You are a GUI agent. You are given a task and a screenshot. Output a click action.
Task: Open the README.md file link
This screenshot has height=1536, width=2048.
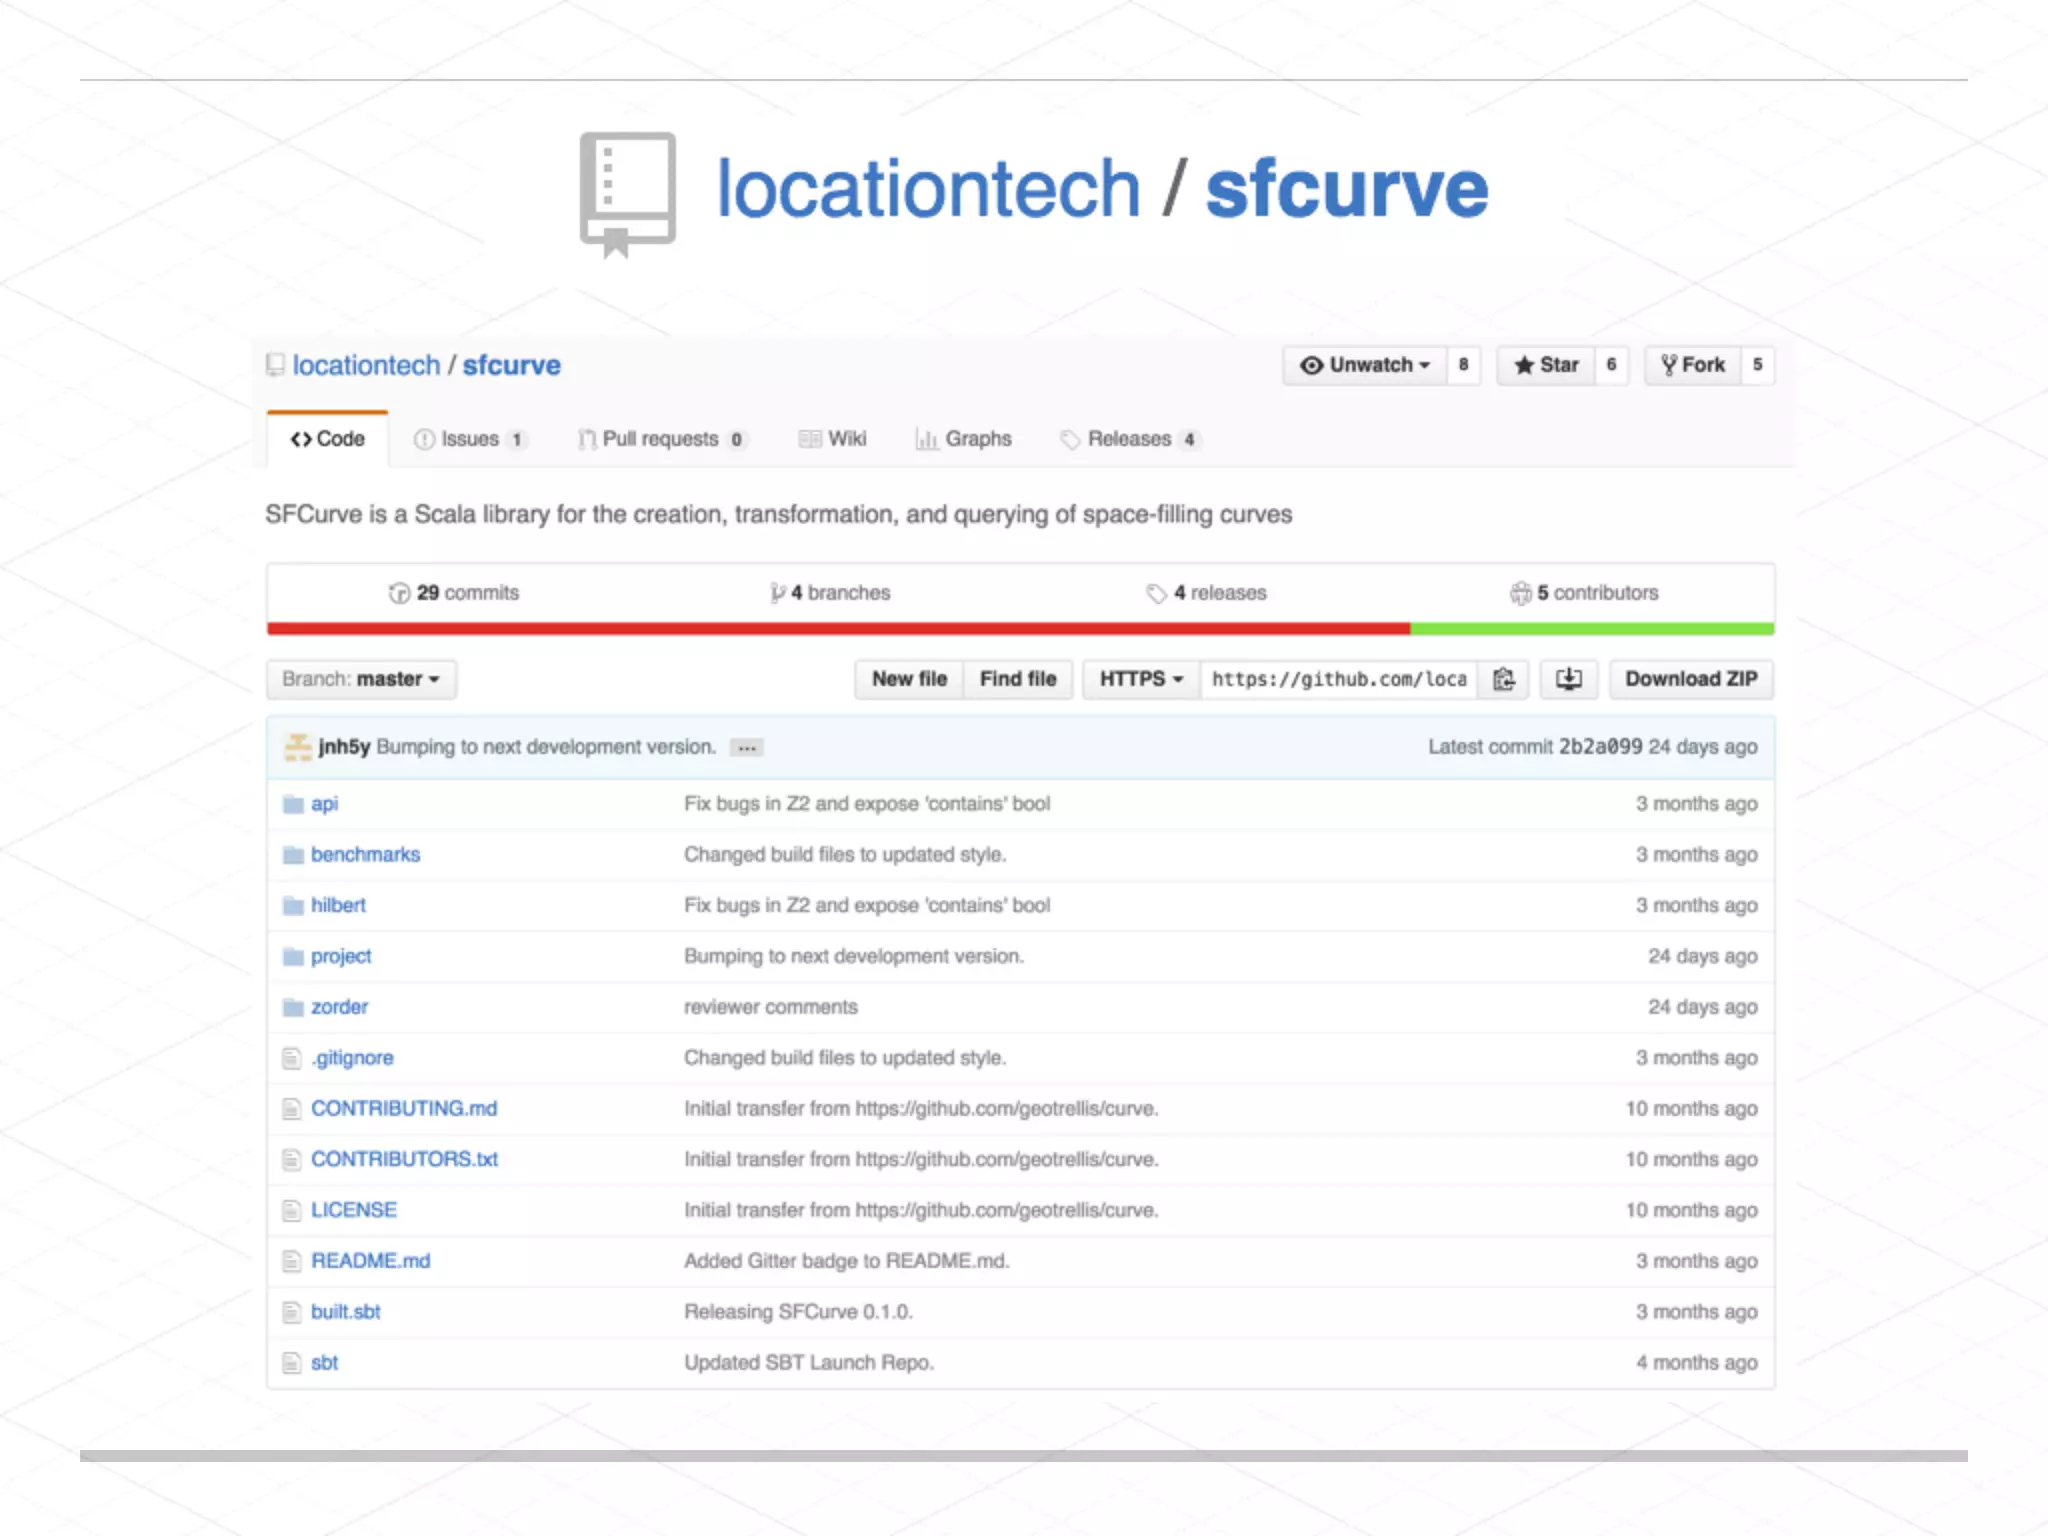[370, 1261]
